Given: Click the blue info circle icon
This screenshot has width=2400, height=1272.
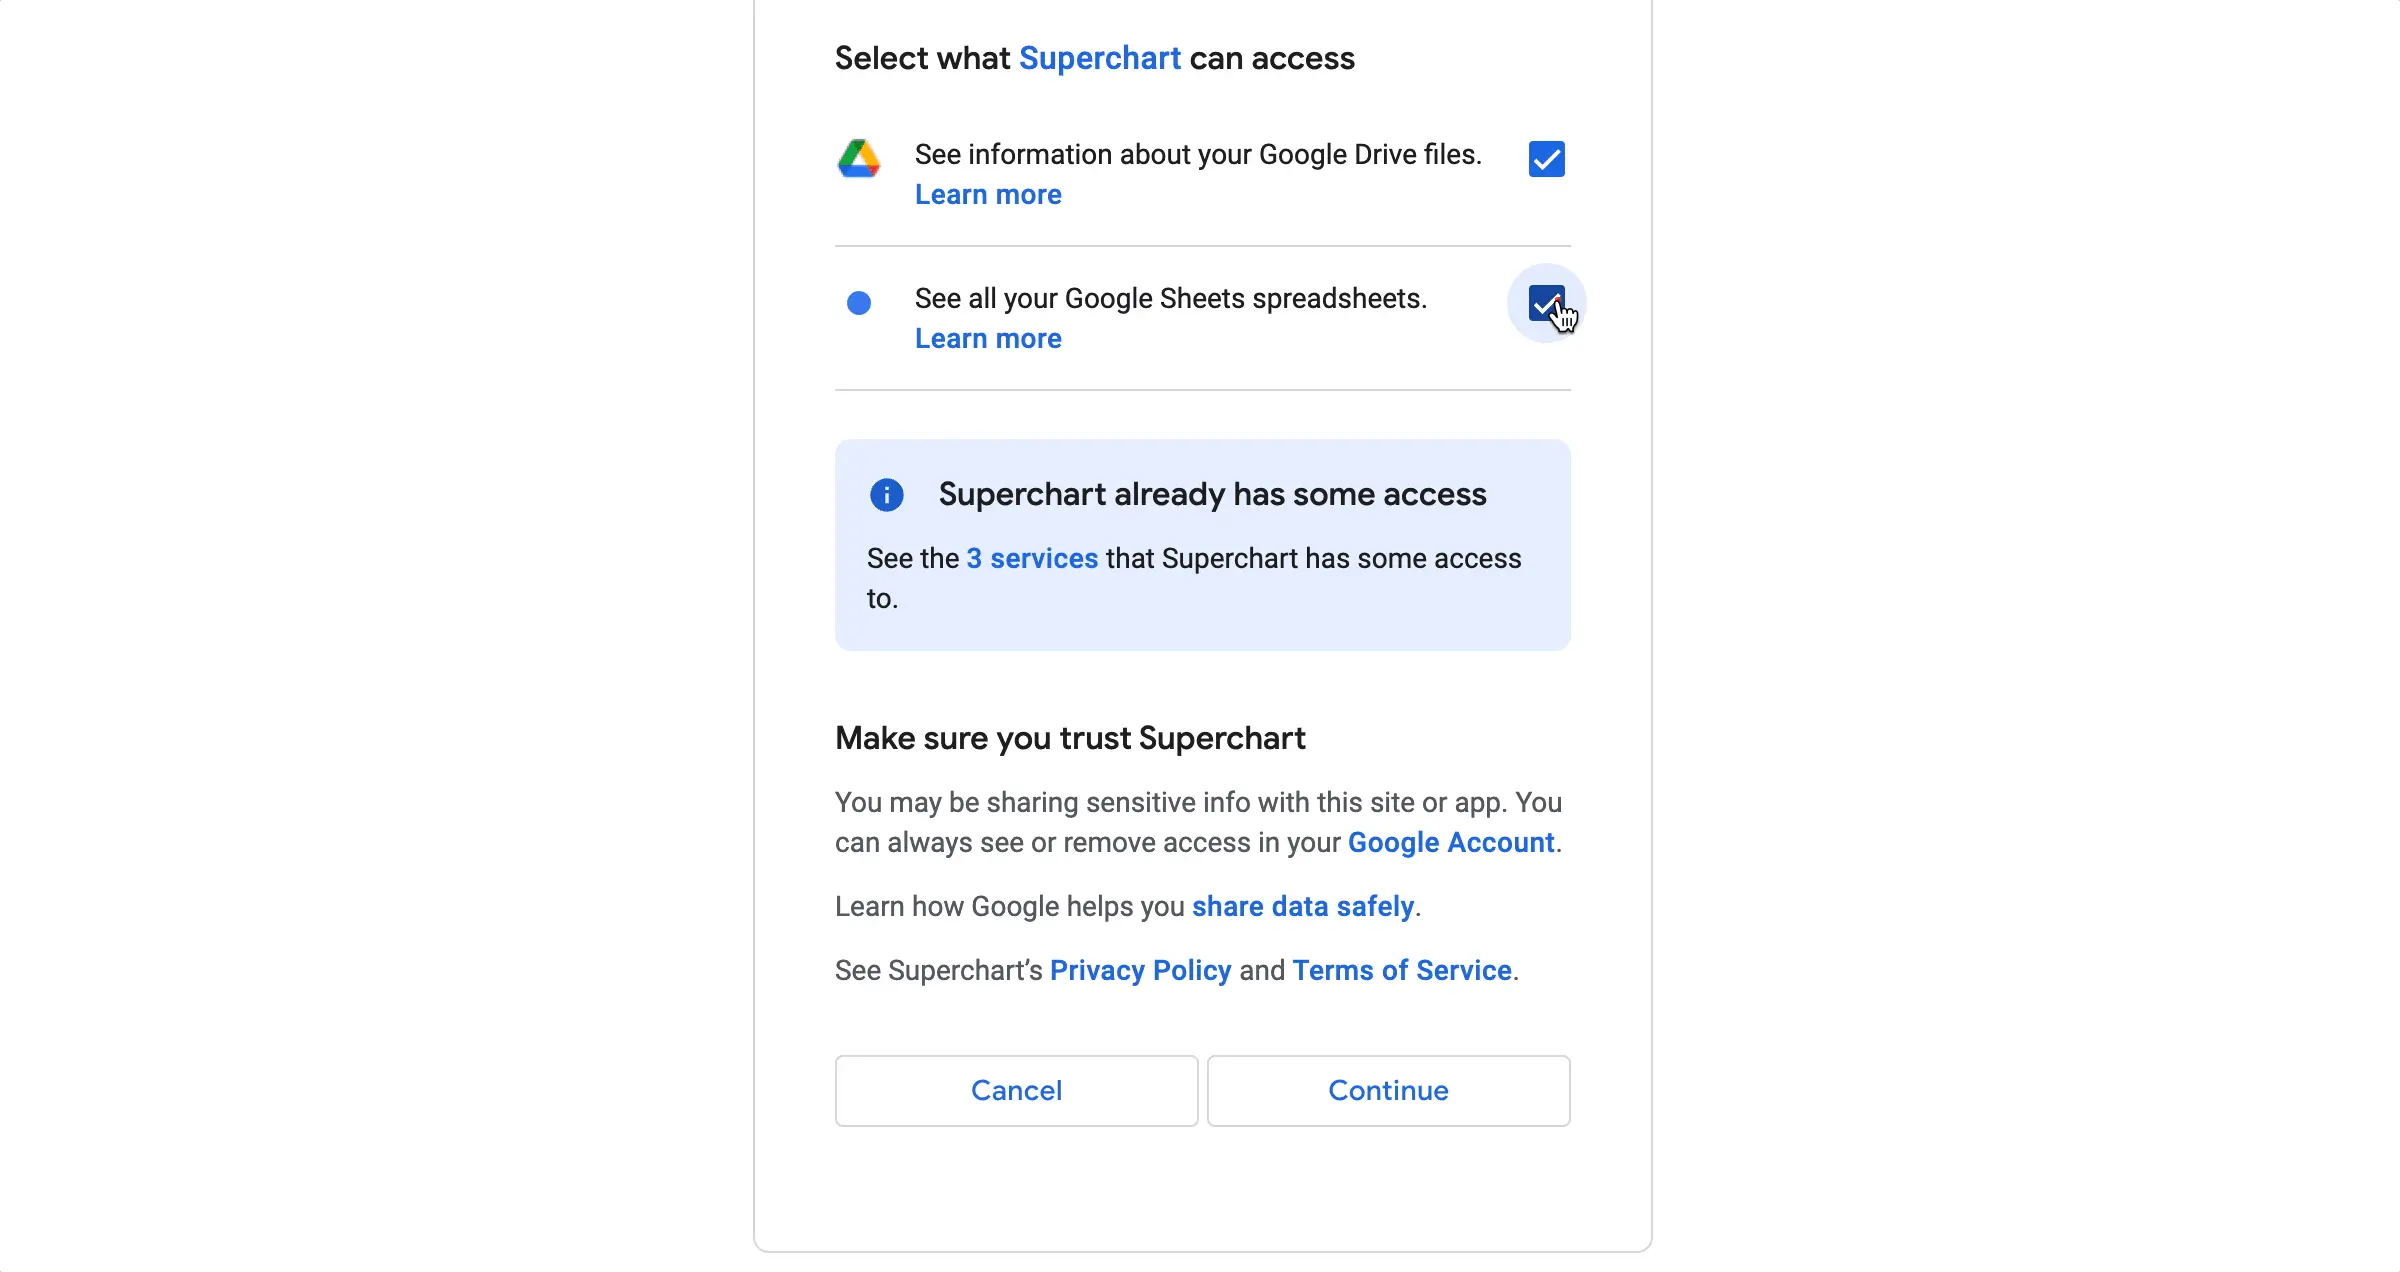Looking at the screenshot, I should (887, 495).
